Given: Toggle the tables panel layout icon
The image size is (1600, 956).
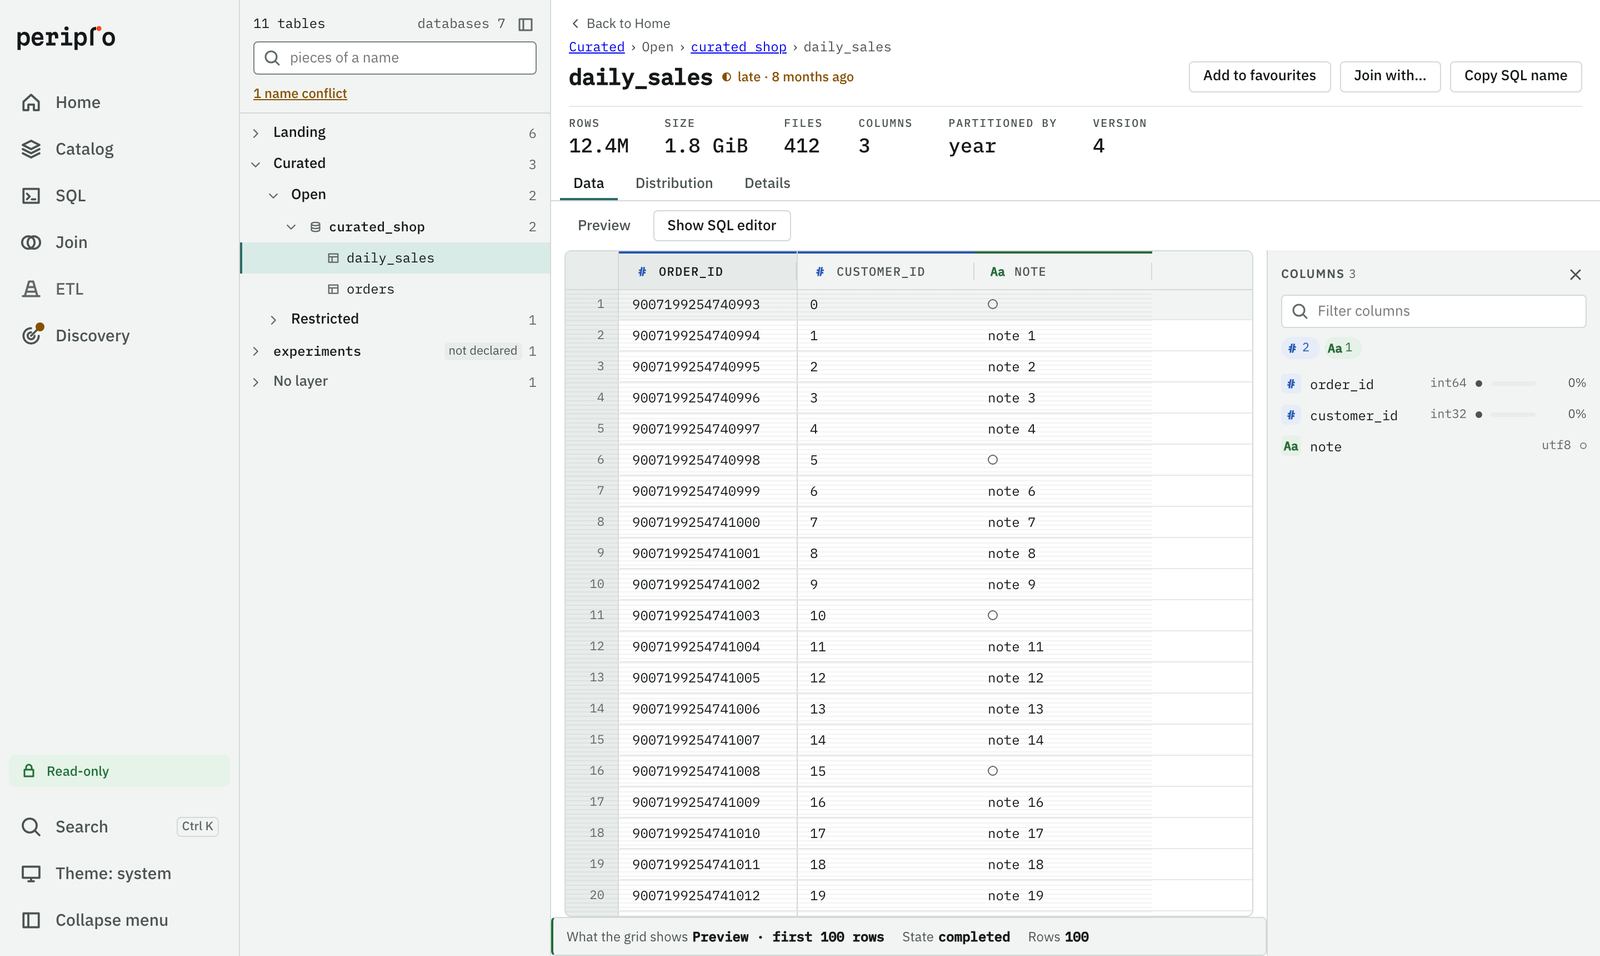Looking at the screenshot, I should (525, 24).
